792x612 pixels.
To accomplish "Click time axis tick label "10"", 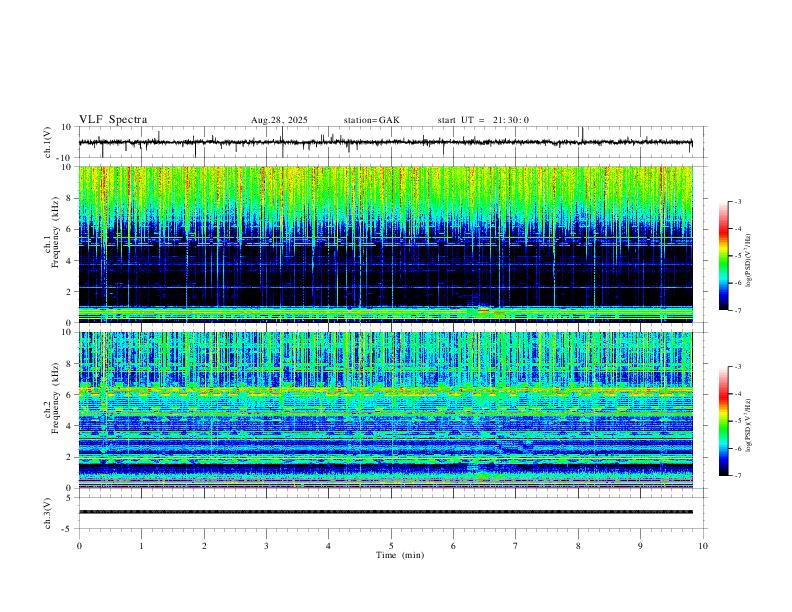I will coord(703,546).
